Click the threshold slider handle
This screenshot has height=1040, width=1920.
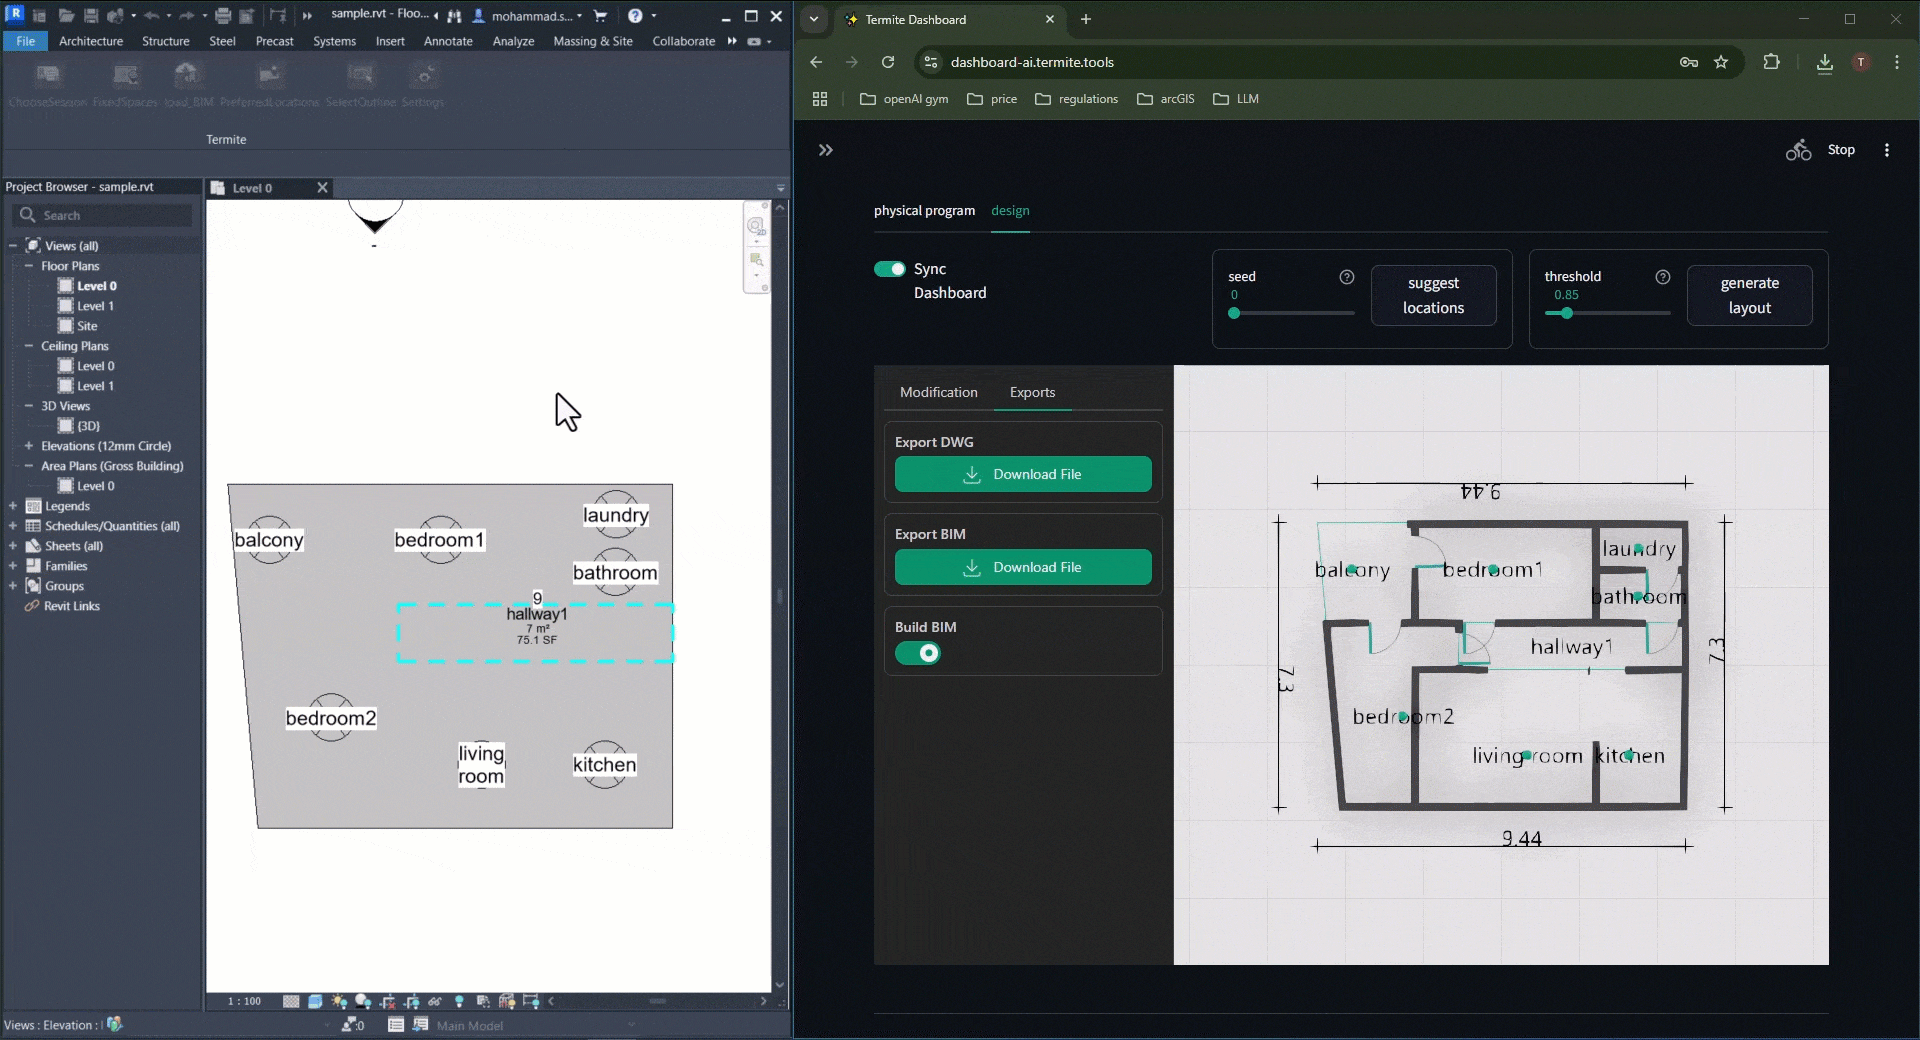(x=1567, y=313)
